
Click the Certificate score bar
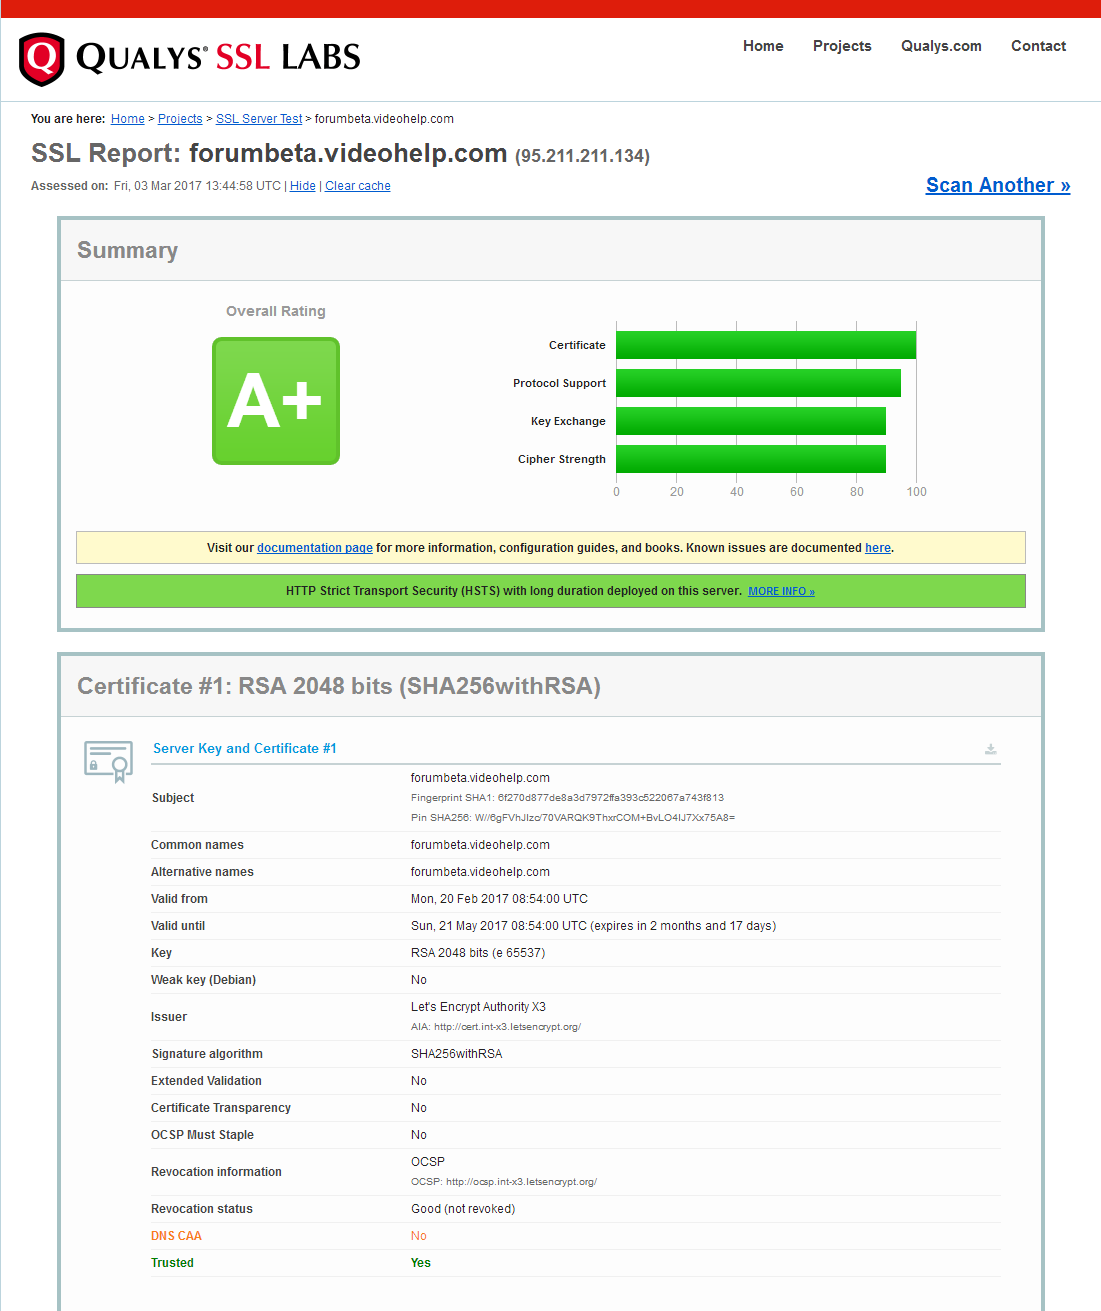click(x=766, y=345)
